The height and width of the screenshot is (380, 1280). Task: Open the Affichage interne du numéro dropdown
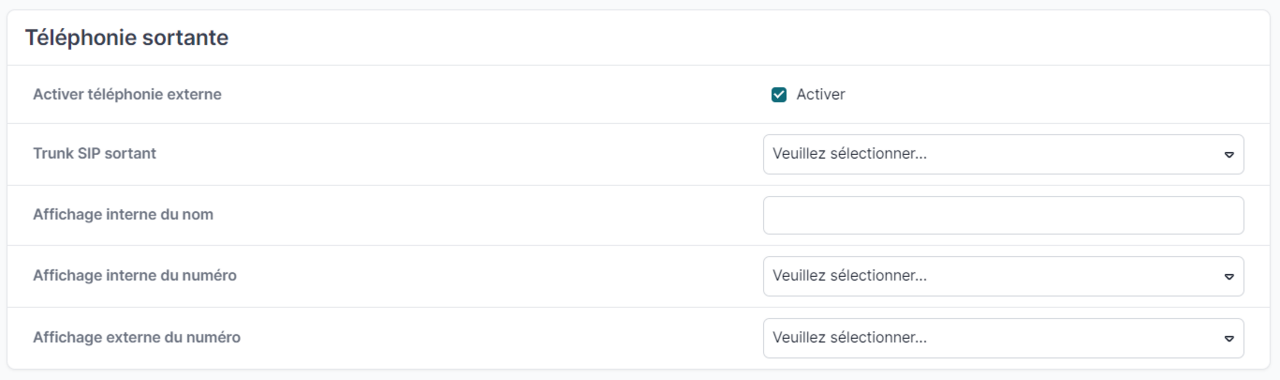click(x=1003, y=276)
